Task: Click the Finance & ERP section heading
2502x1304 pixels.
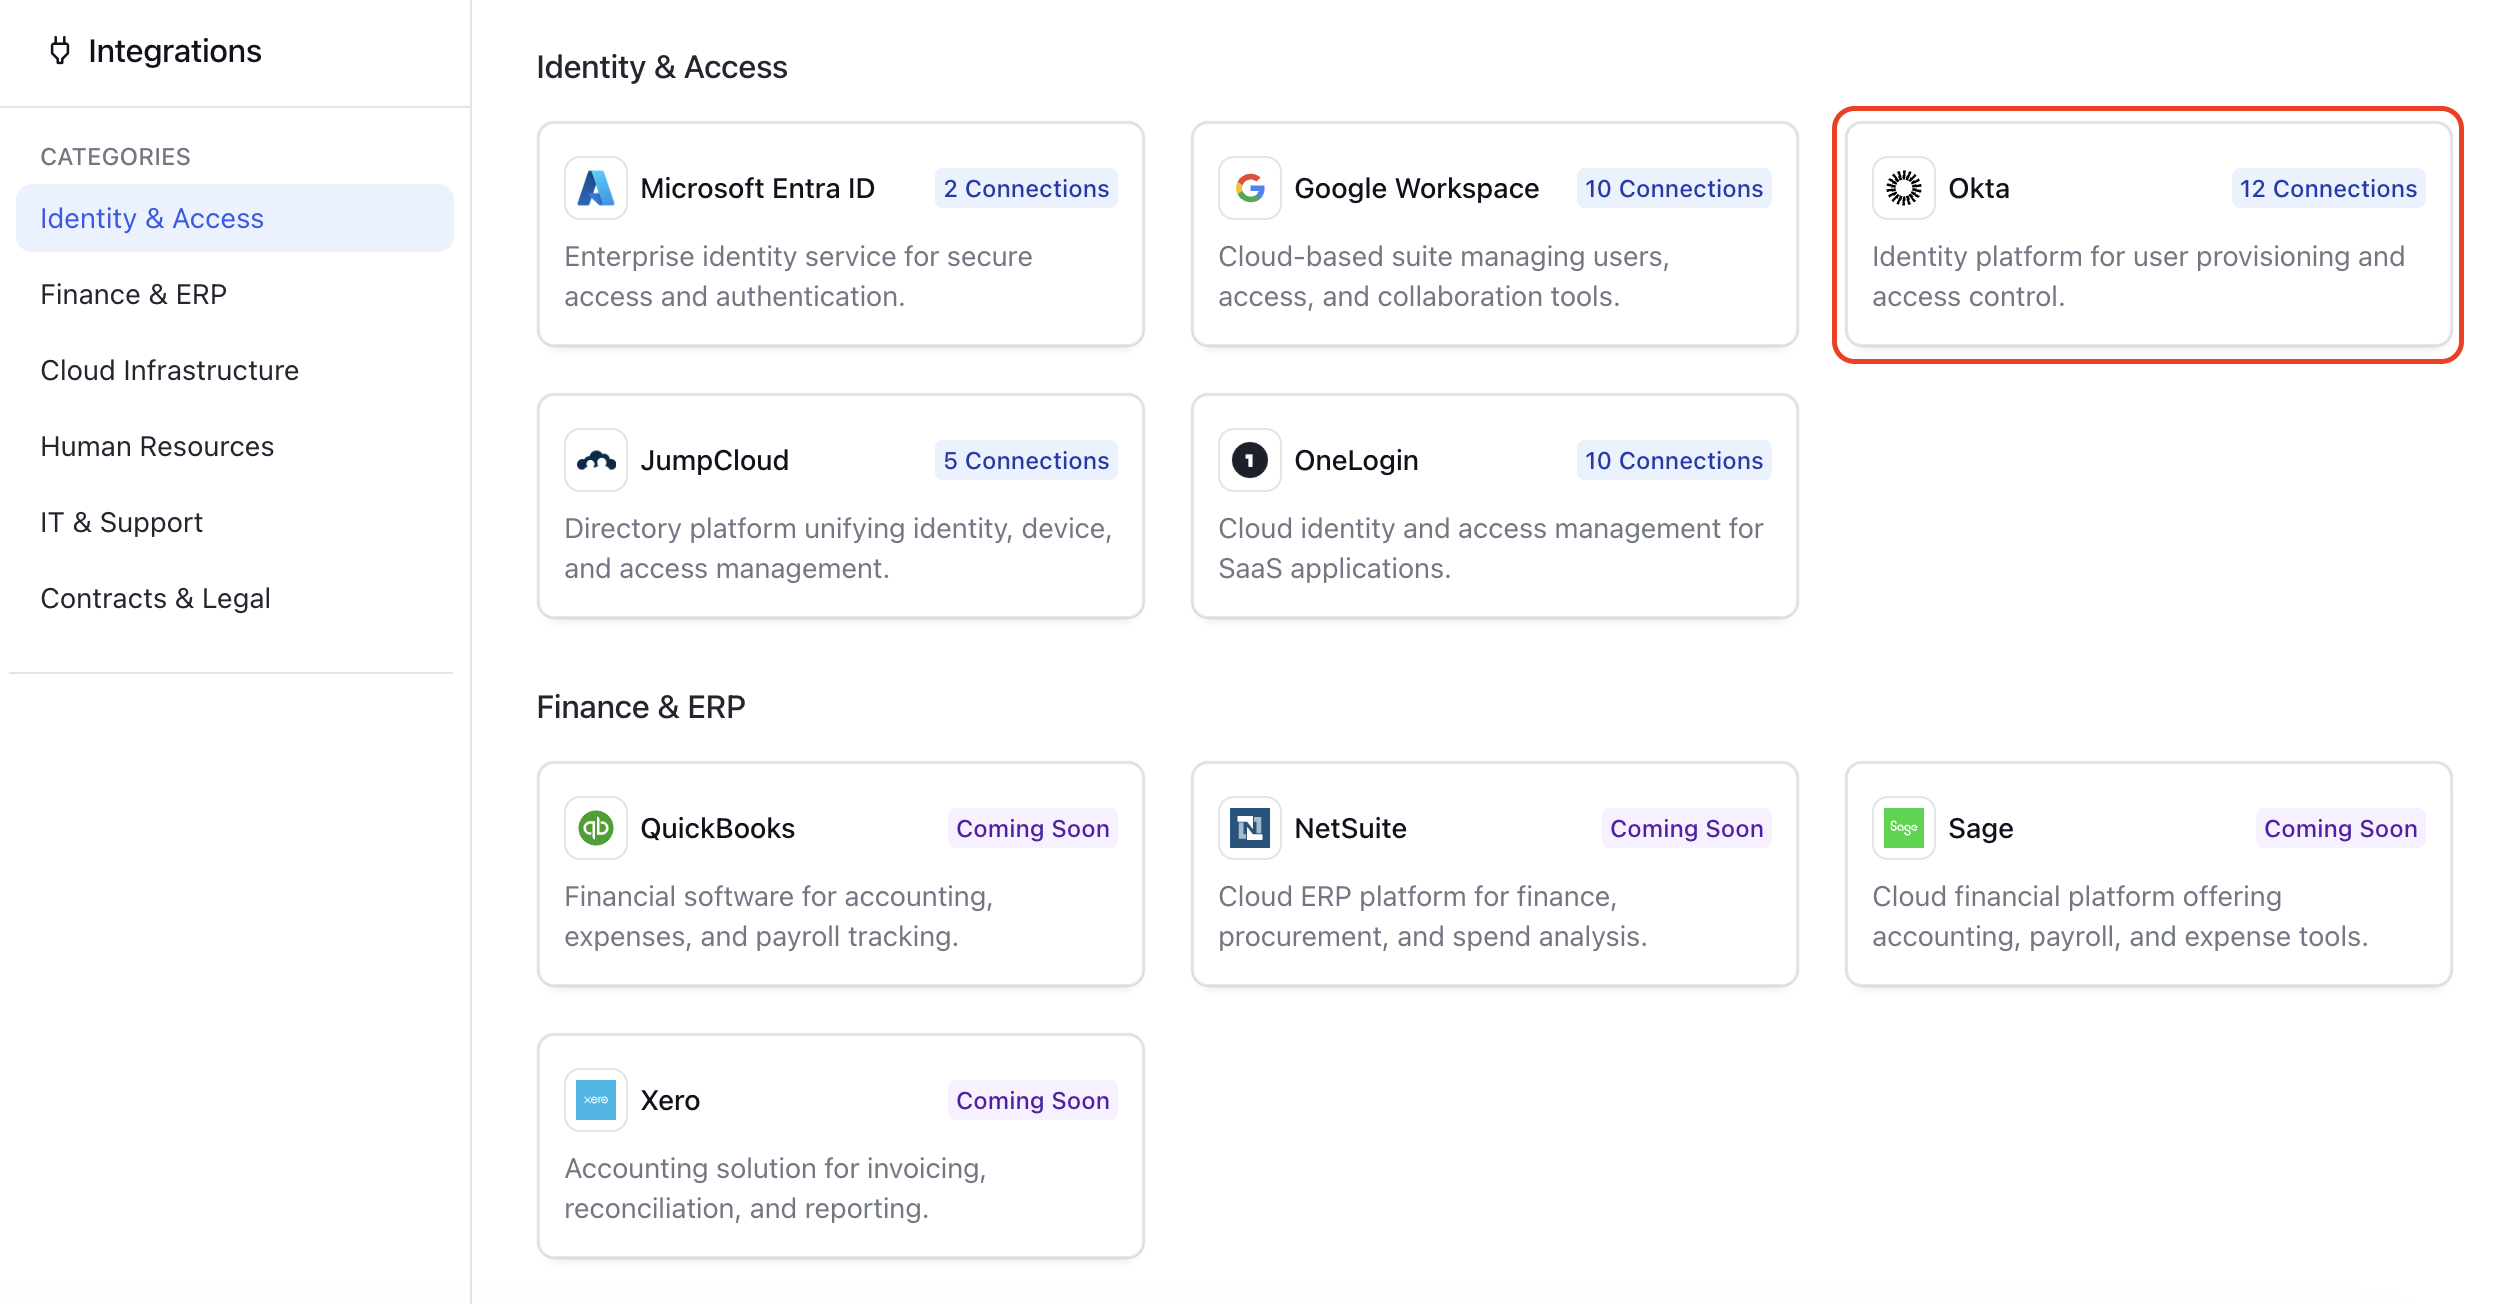Action: (x=641, y=706)
